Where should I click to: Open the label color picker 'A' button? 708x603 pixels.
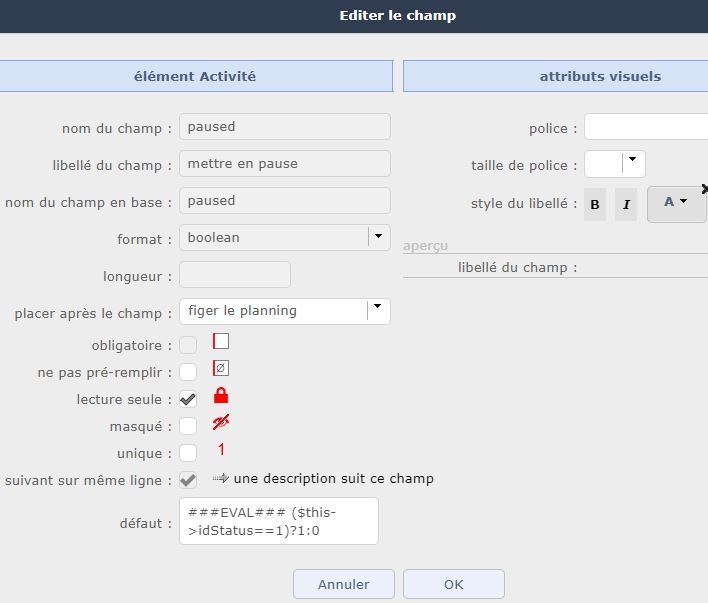[x=676, y=203]
